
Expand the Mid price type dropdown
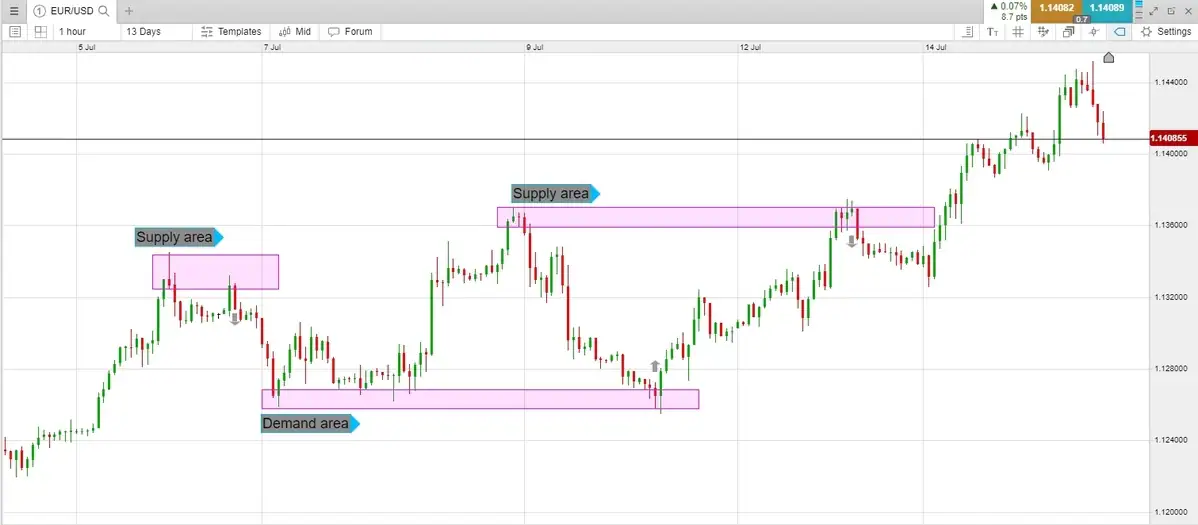(295, 32)
